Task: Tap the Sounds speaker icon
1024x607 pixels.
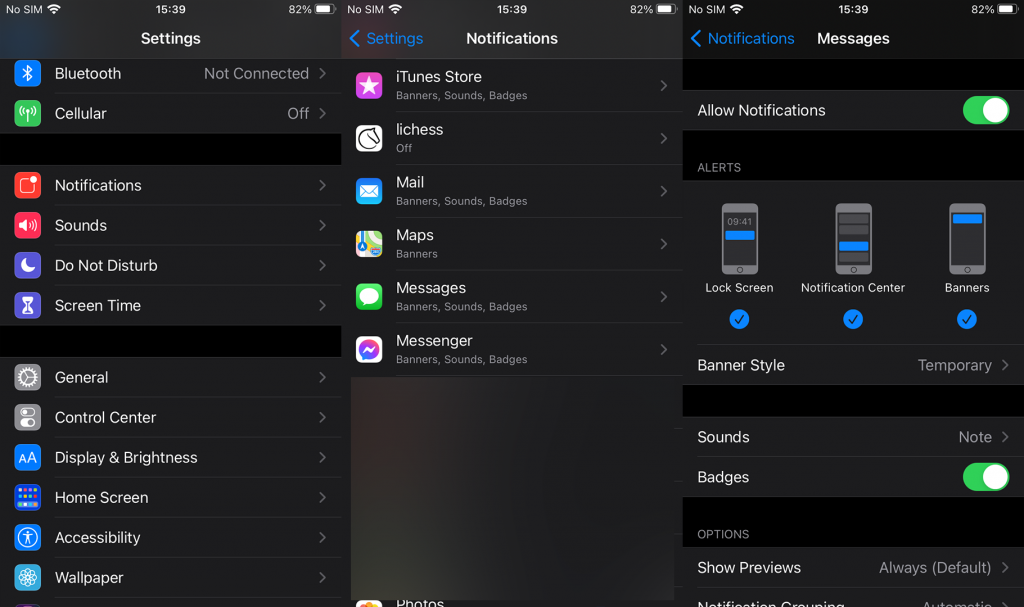Action: coord(27,225)
